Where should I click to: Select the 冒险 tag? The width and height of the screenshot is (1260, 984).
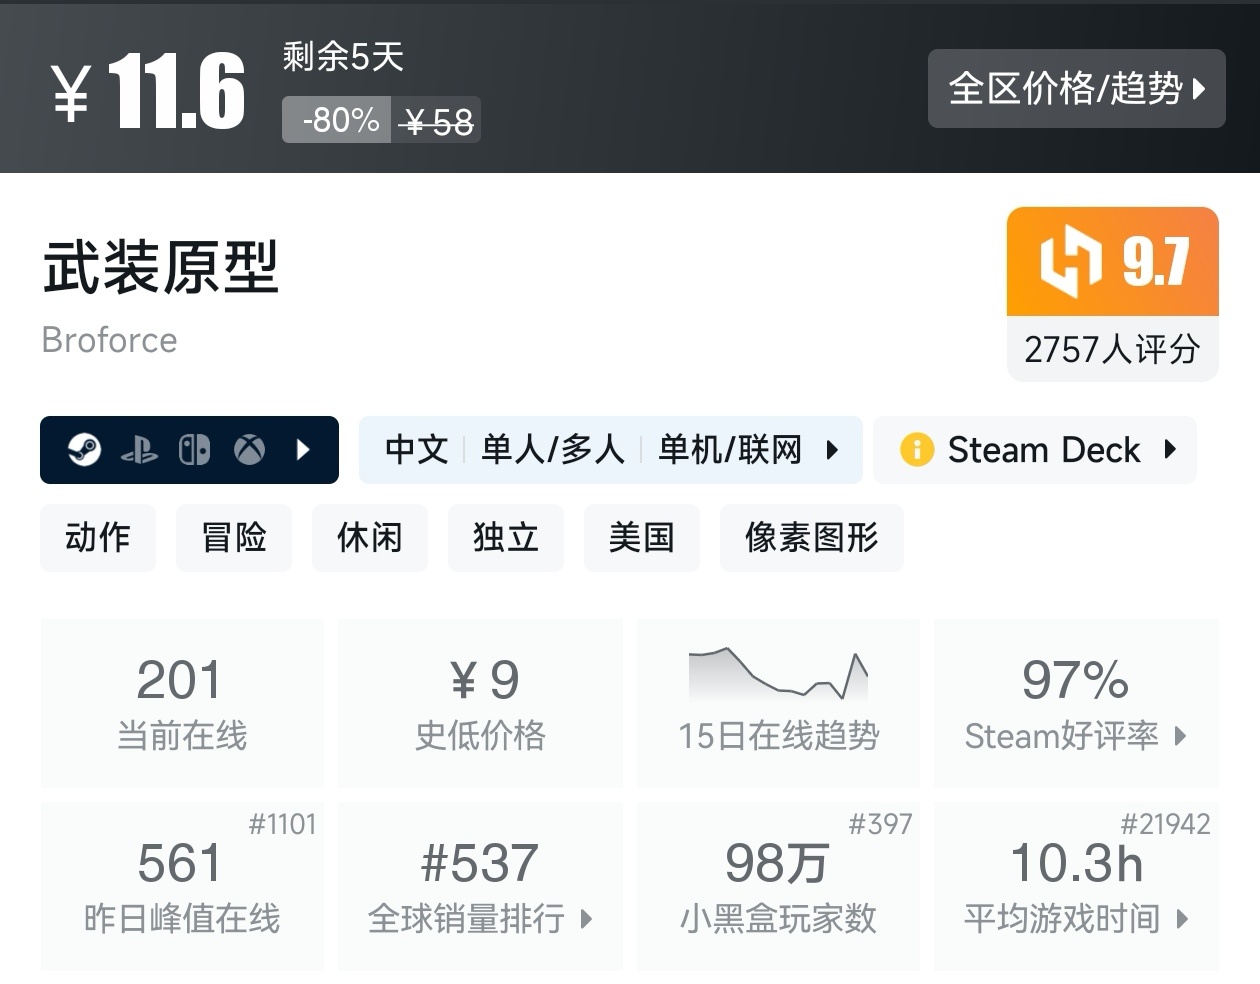(x=234, y=538)
